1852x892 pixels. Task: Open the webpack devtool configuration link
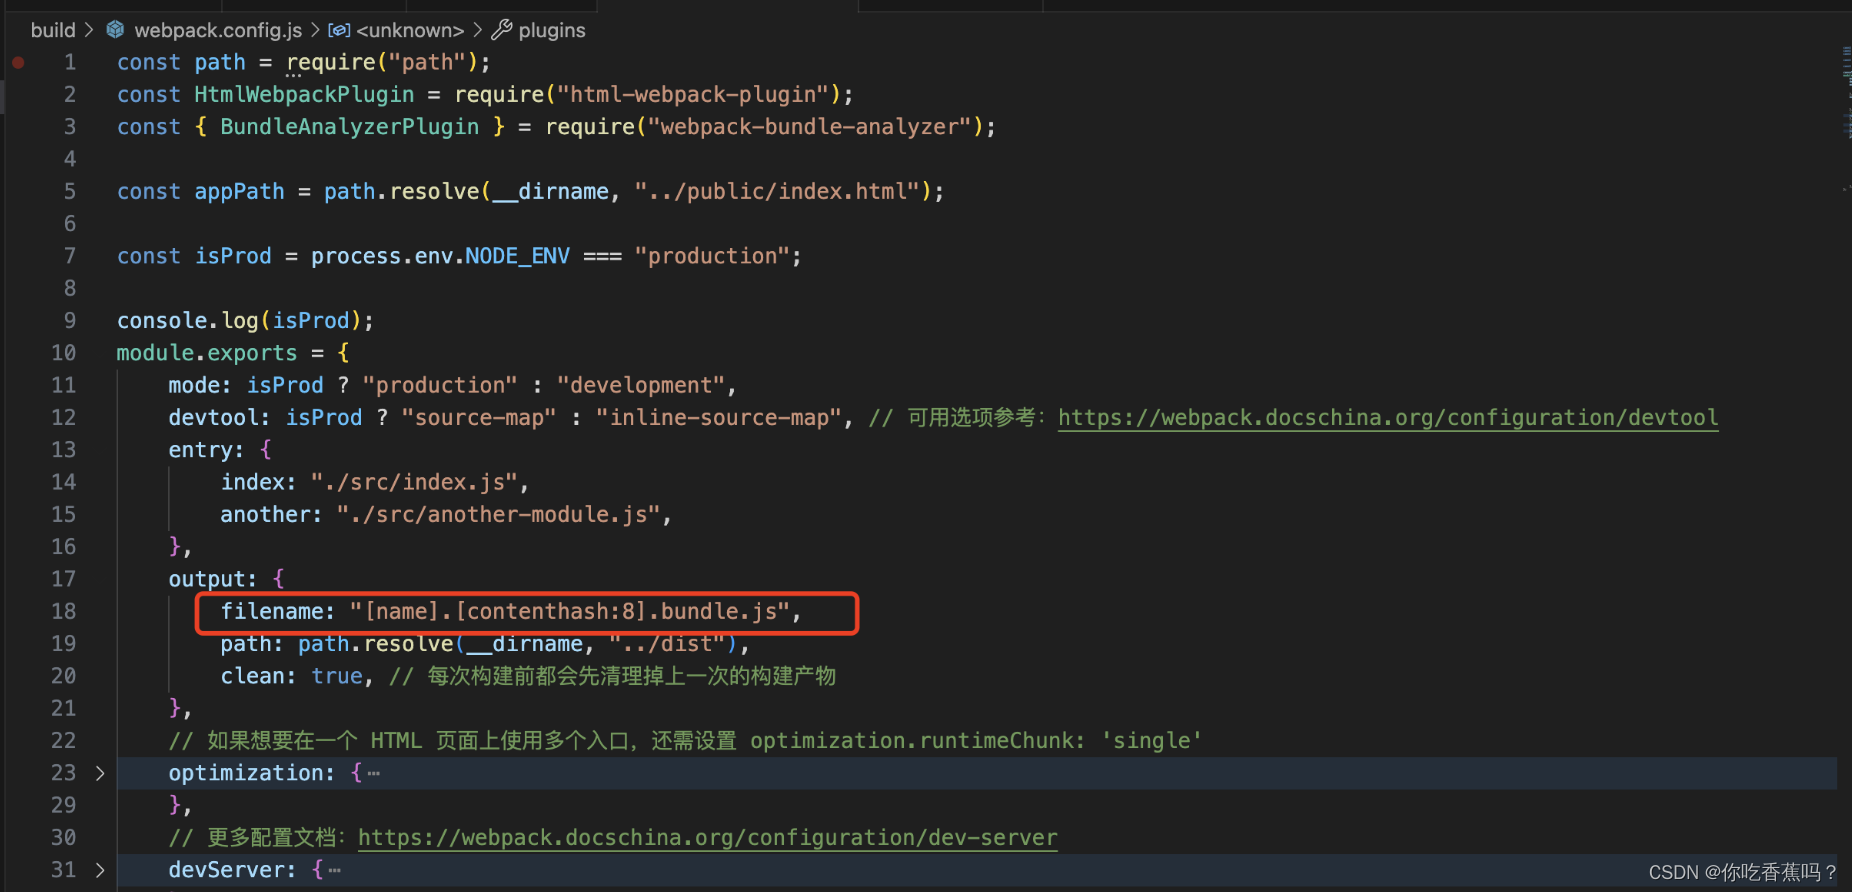click(x=1388, y=417)
